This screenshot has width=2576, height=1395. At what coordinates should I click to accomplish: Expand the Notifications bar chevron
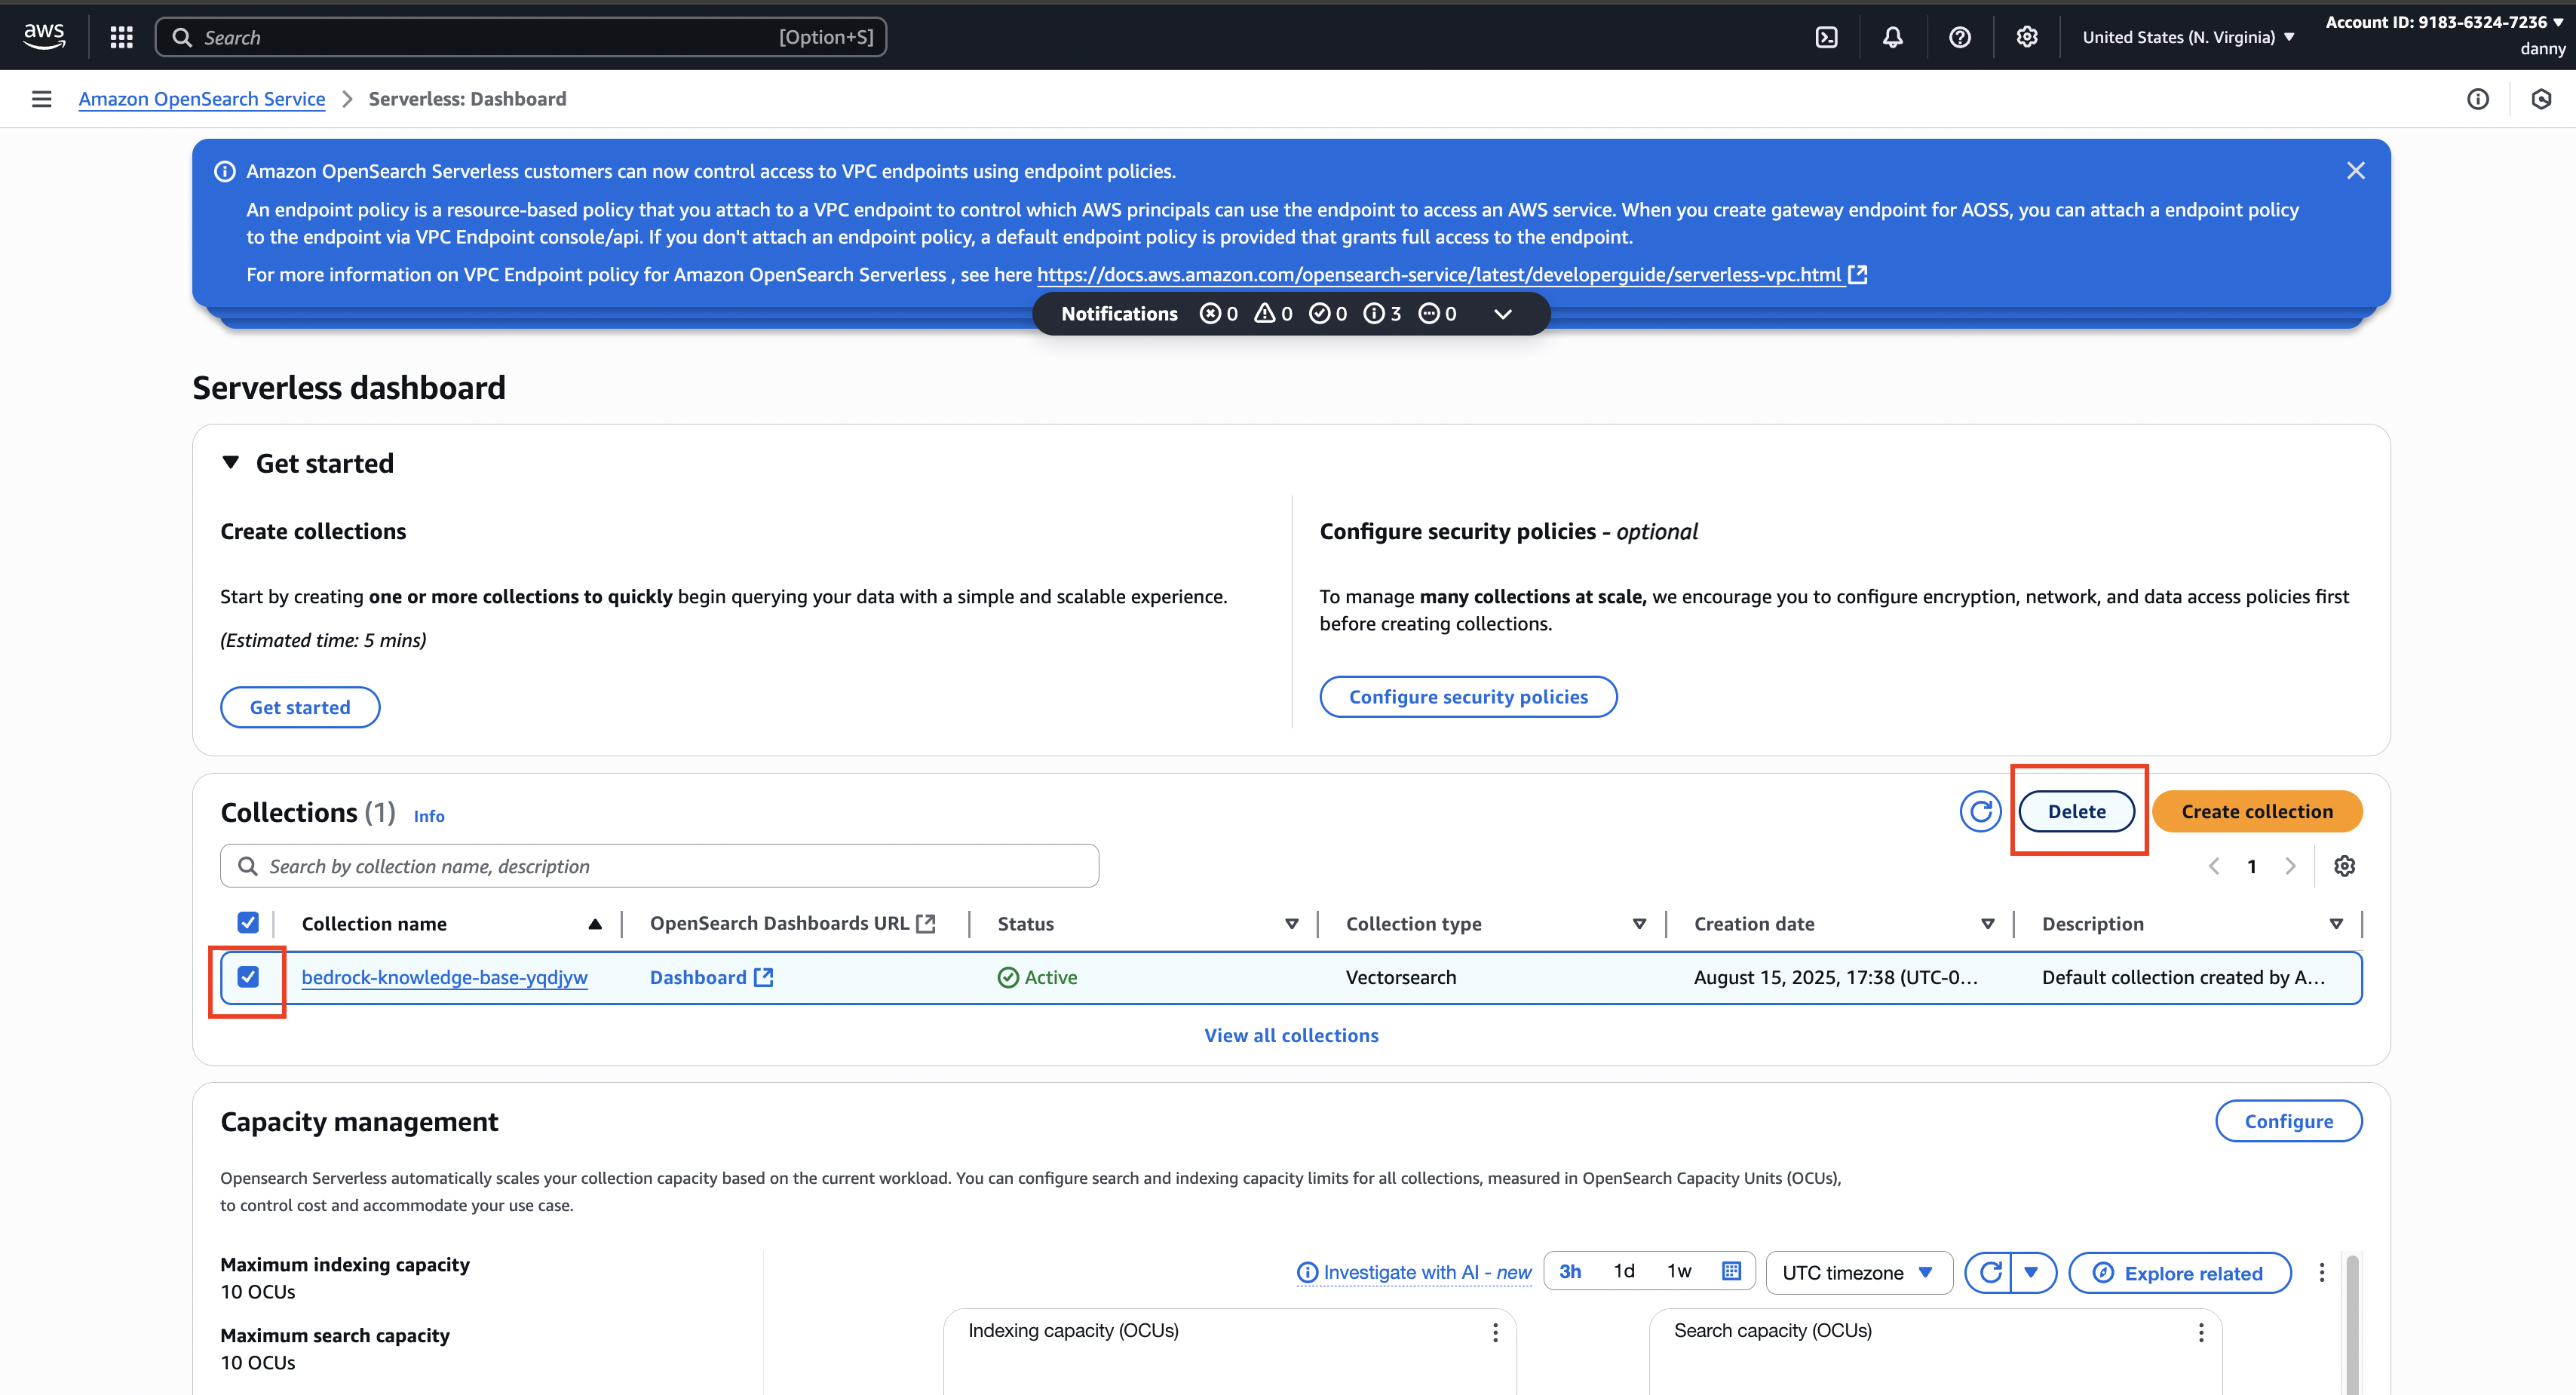(1502, 314)
